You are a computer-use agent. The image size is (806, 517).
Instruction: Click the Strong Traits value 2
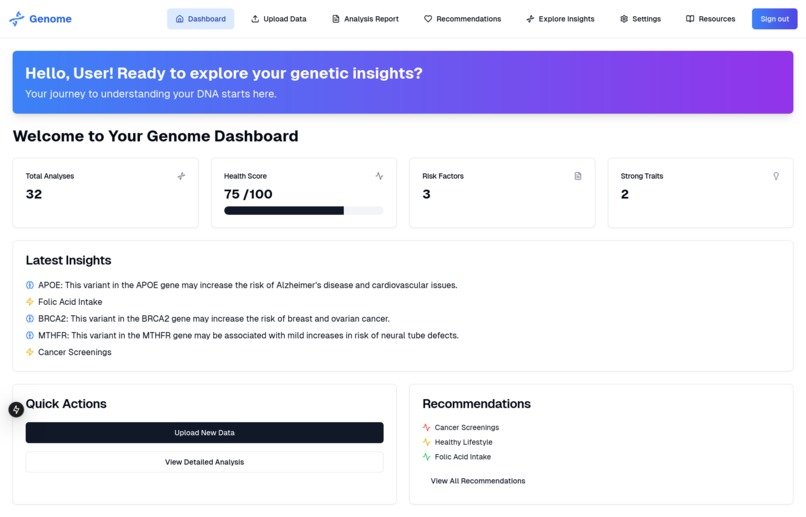(625, 194)
